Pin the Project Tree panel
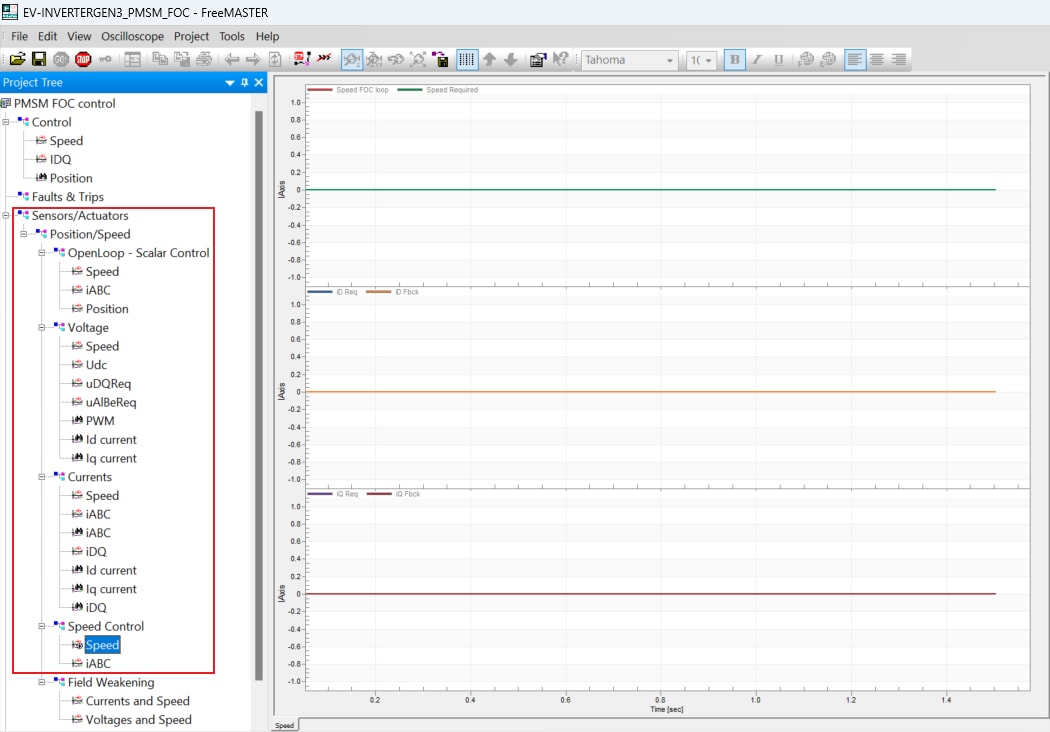 pyautogui.click(x=245, y=83)
